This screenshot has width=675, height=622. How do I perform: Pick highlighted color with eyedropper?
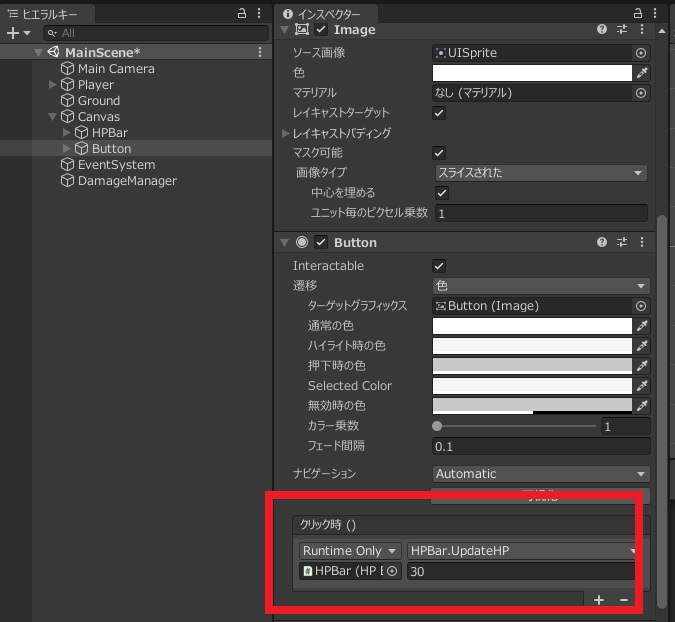pyautogui.click(x=642, y=346)
